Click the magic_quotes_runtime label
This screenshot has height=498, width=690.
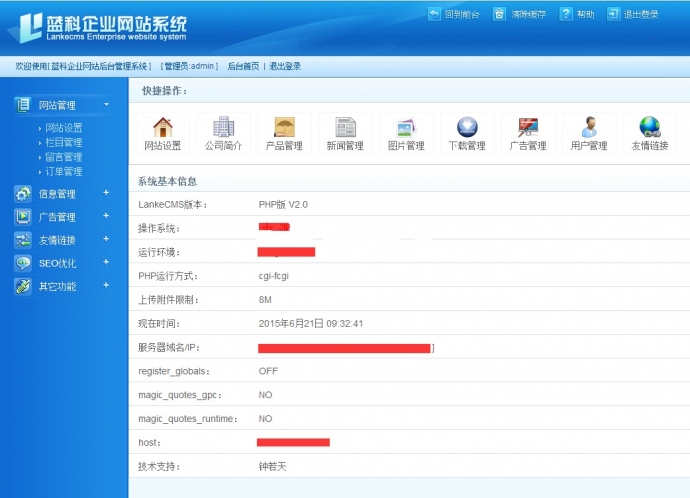click(x=188, y=419)
